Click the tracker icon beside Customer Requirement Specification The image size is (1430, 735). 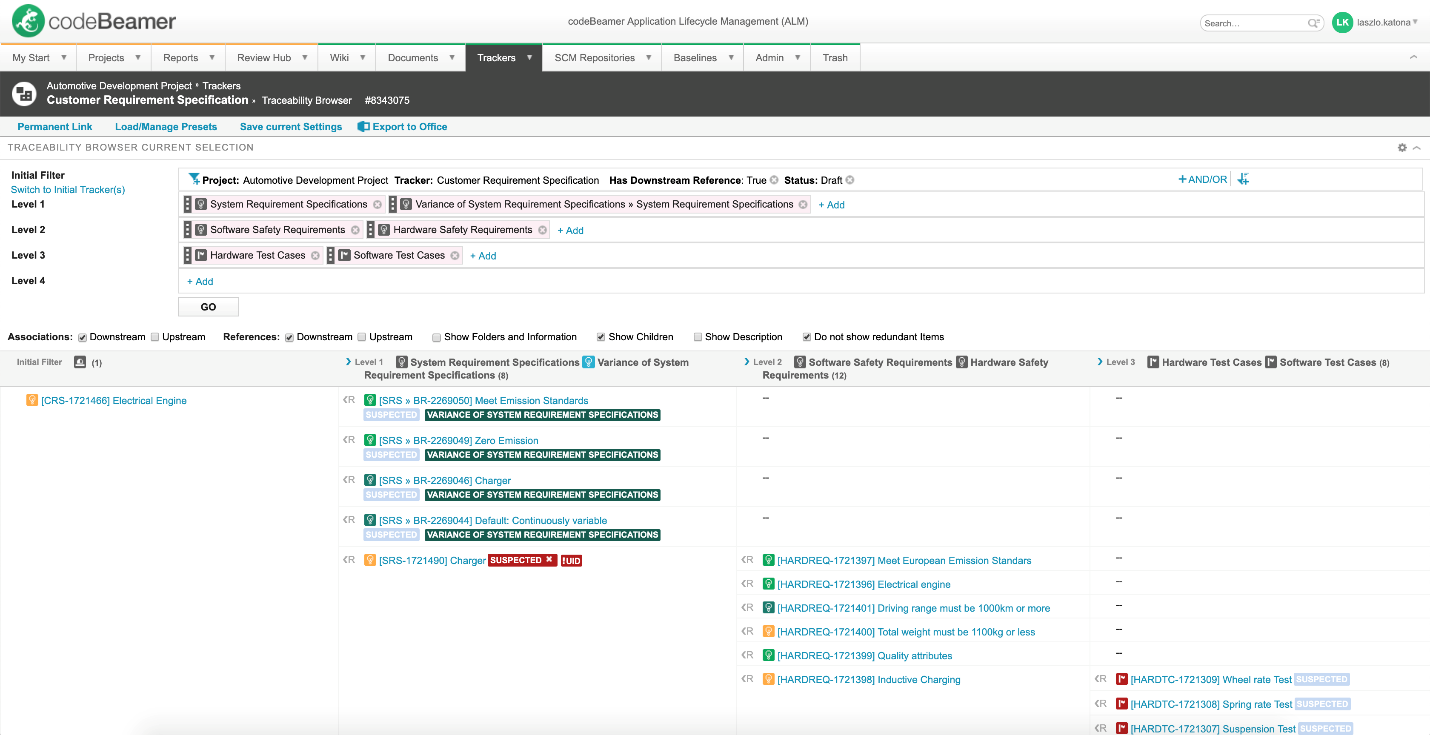(24, 94)
